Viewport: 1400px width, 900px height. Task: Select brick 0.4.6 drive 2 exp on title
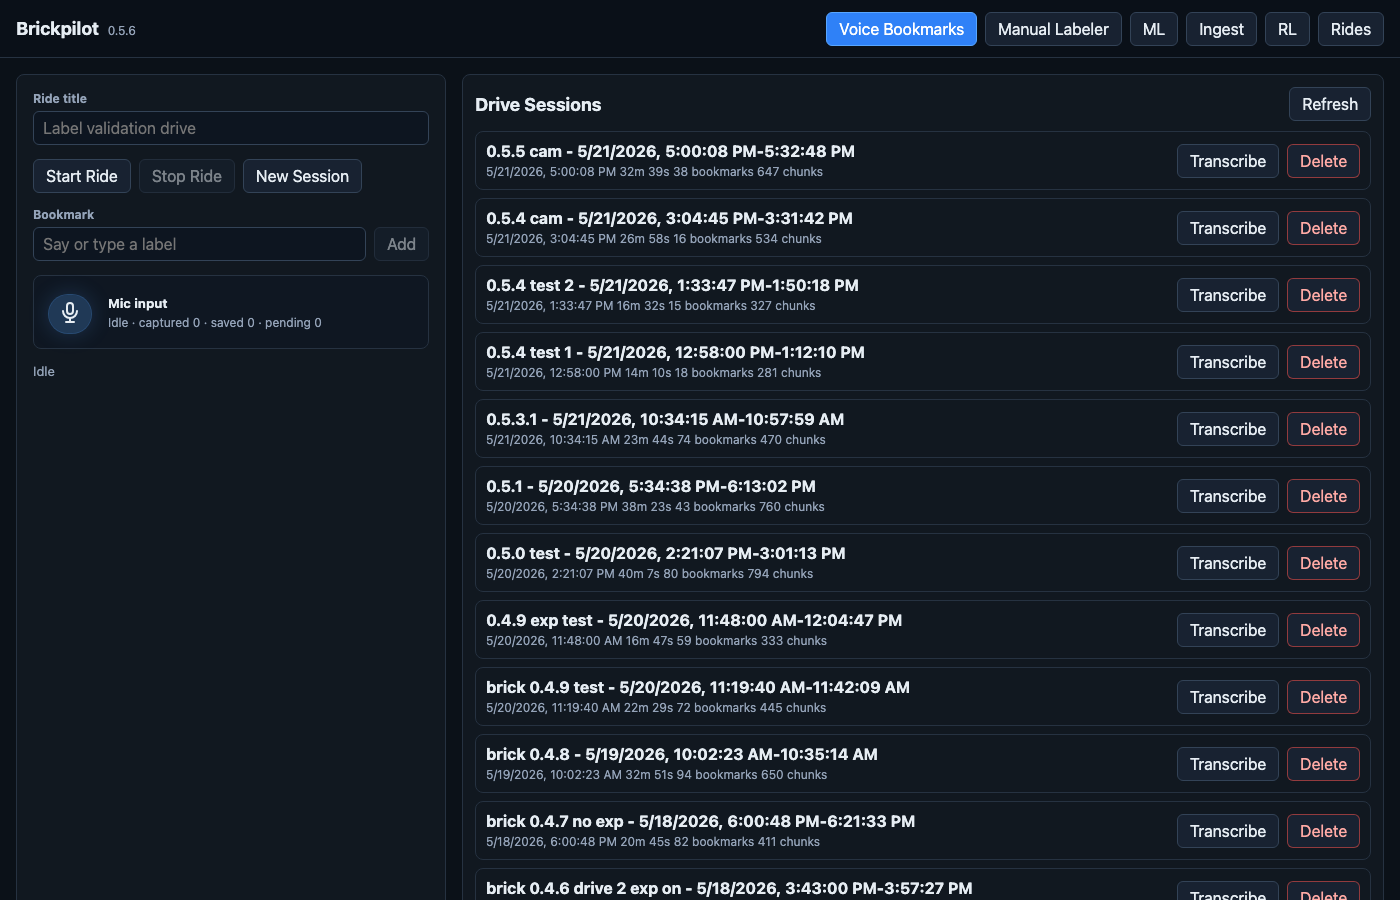pyautogui.click(x=729, y=888)
